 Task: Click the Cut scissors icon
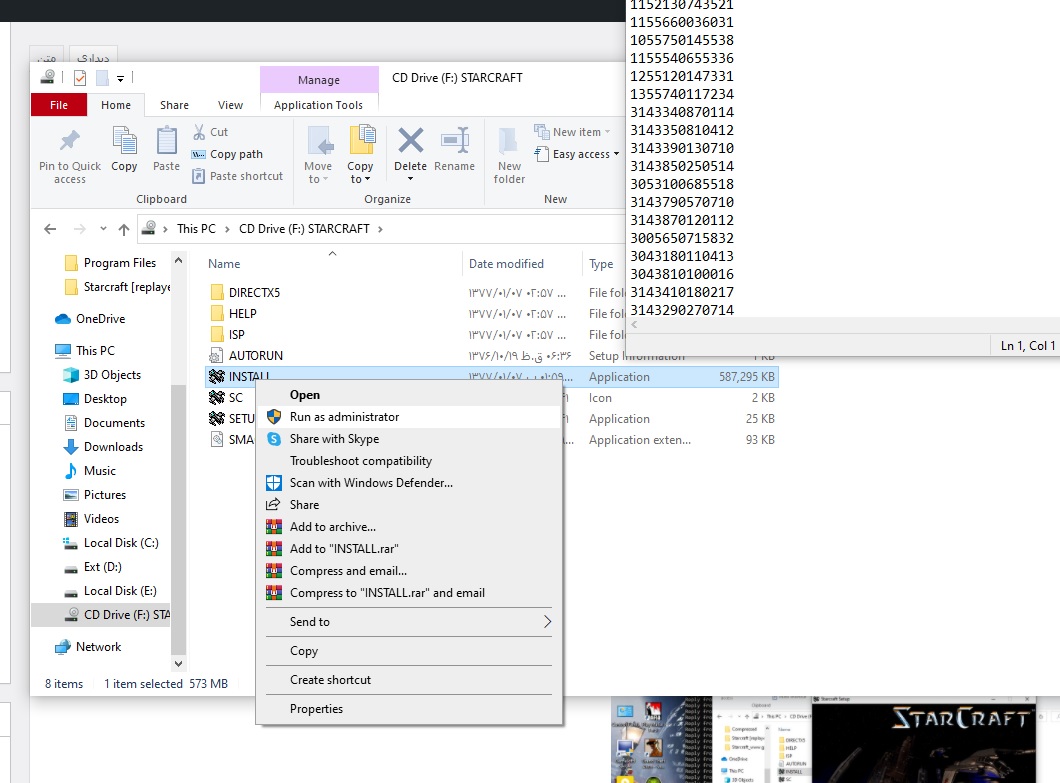pyautogui.click(x=196, y=132)
